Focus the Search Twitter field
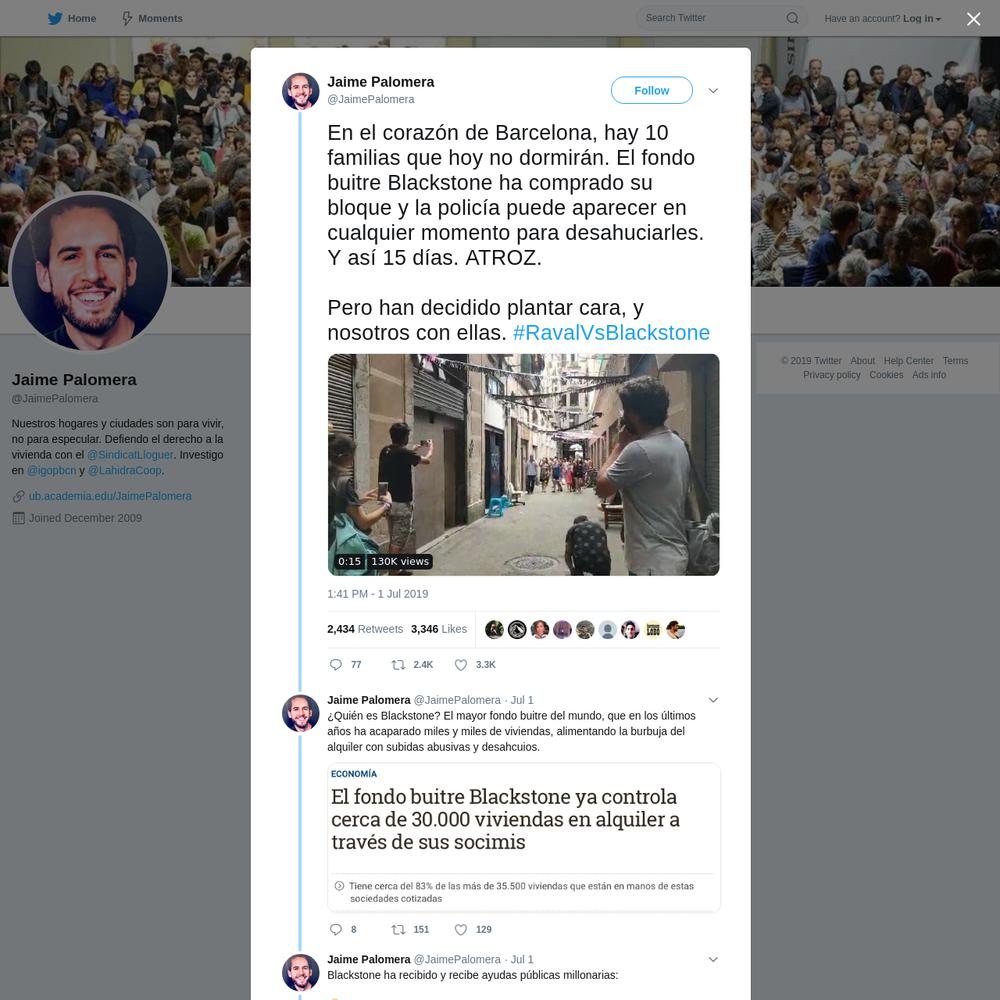The width and height of the screenshot is (1000, 1000). click(x=711, y=18)
